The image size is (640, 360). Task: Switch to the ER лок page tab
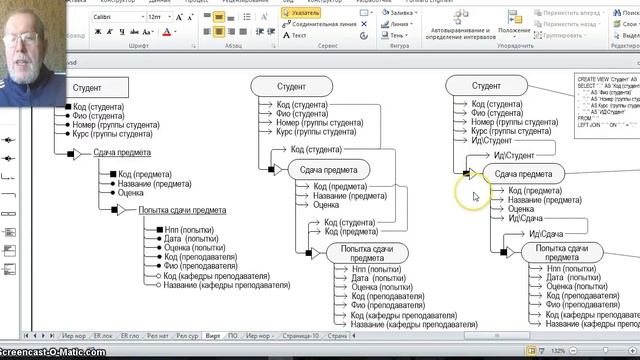103,336
